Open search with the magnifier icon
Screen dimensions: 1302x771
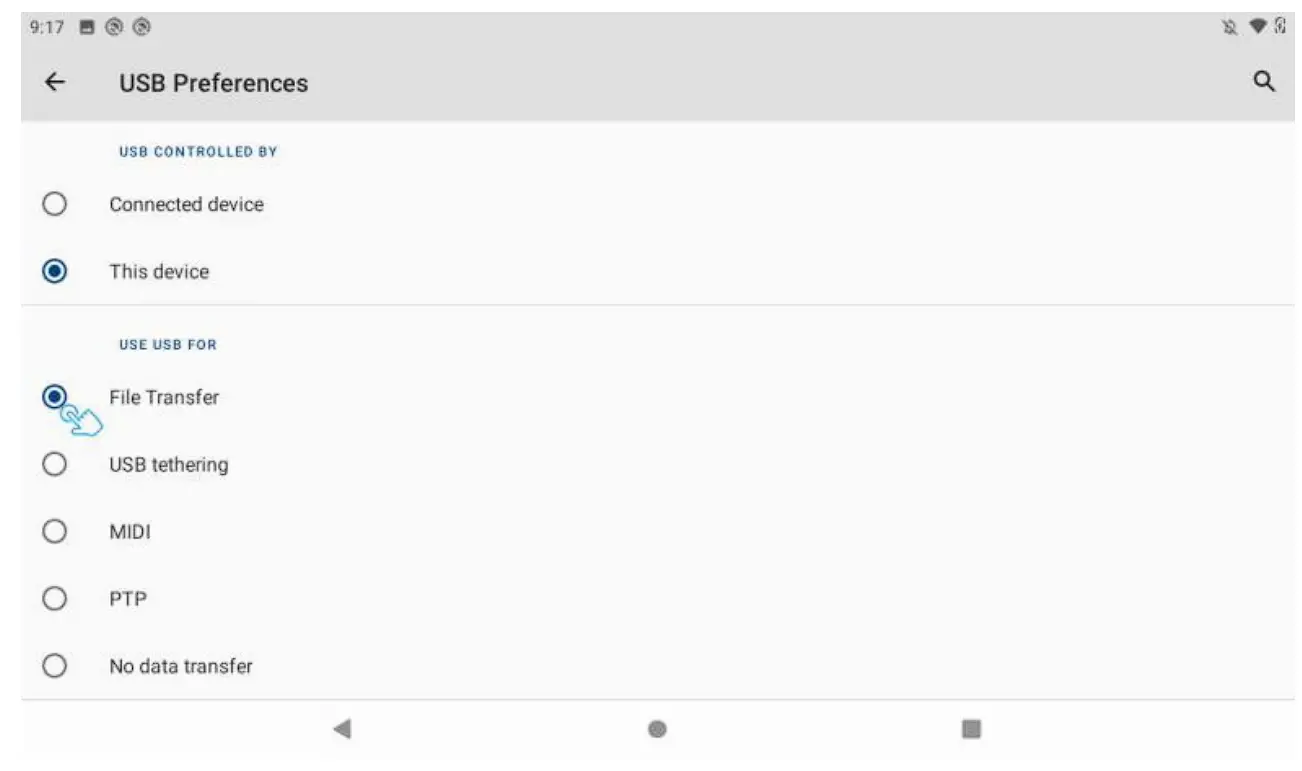[1264, 83]
